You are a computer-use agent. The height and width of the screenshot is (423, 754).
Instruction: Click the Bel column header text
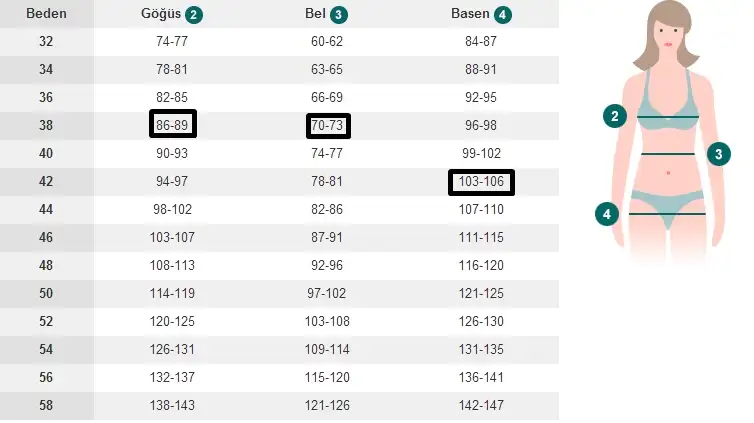[x=315, y=14]
